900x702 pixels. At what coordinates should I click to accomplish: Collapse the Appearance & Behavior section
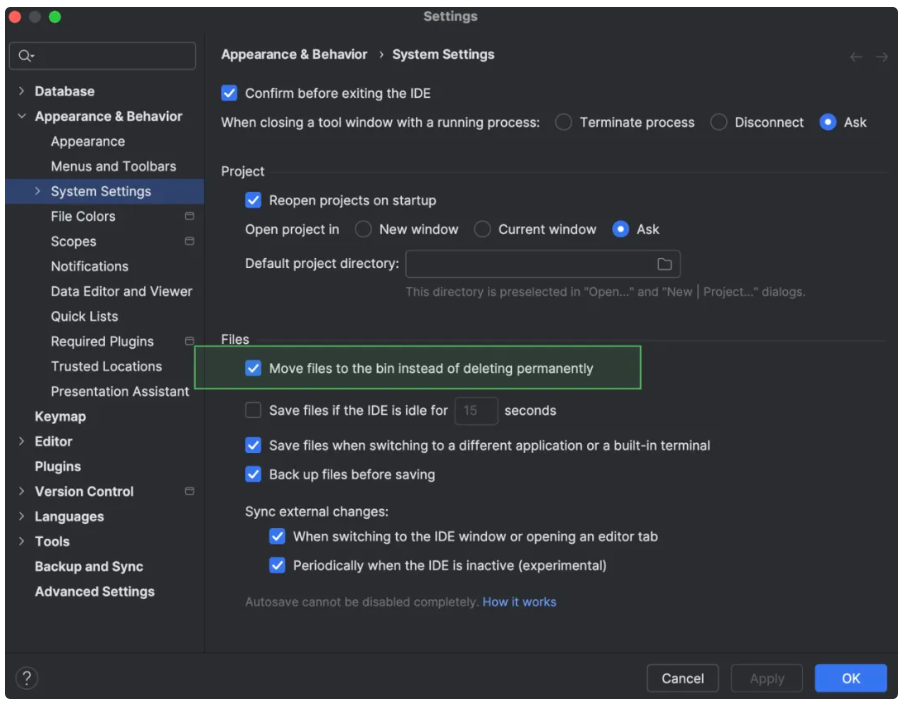click(x=22, y=116)
